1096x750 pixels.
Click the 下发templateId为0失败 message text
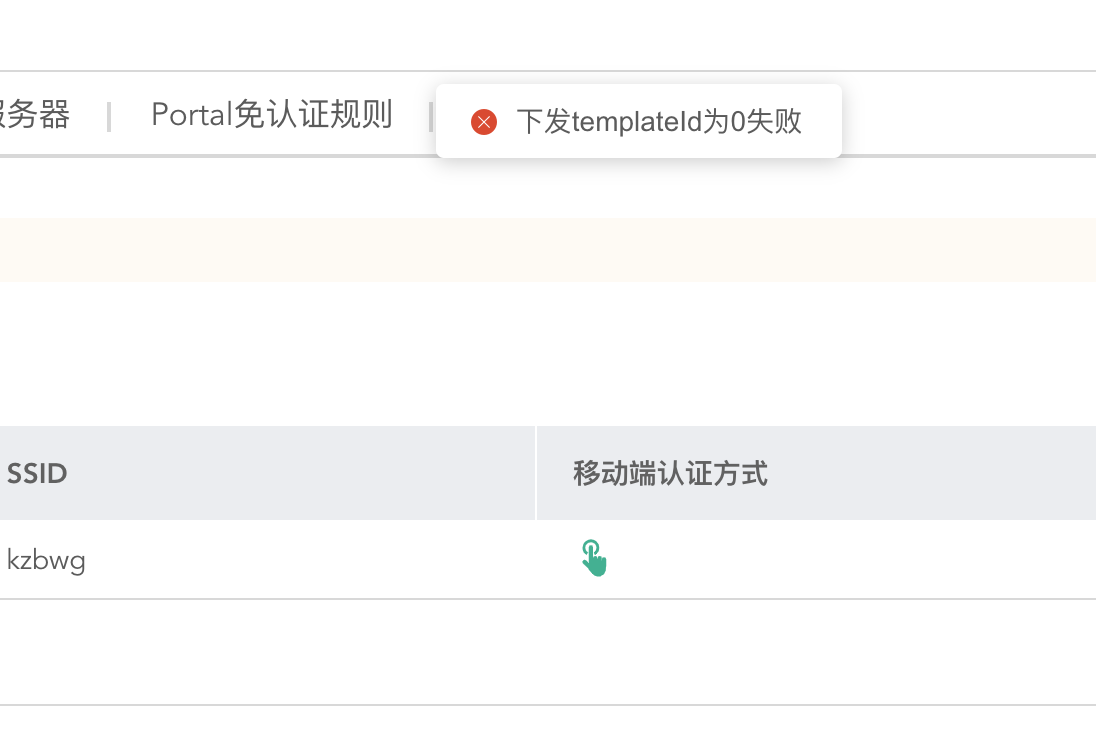(659, 122)
